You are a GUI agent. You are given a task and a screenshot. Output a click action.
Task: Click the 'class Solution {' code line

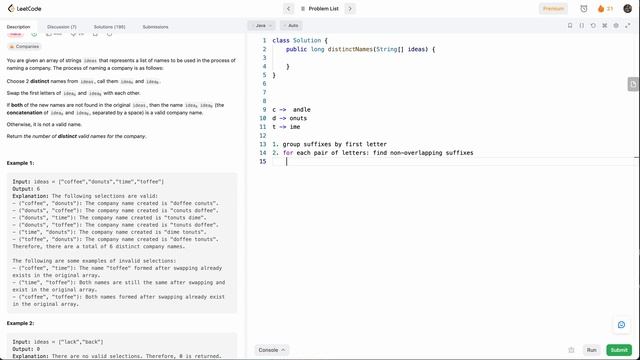300,40
